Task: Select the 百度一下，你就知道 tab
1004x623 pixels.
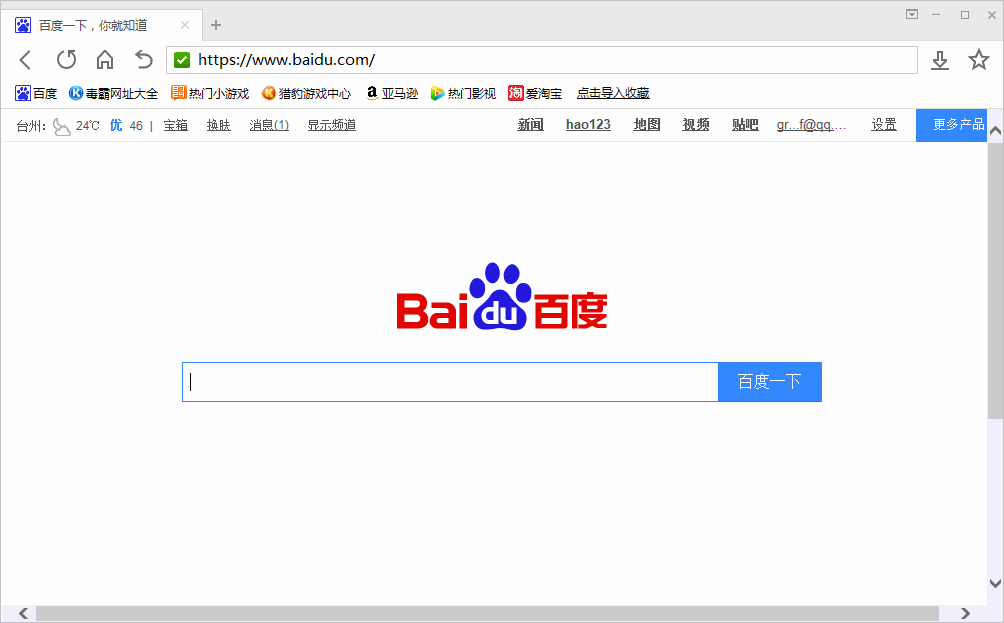Action: coord(102,25)
